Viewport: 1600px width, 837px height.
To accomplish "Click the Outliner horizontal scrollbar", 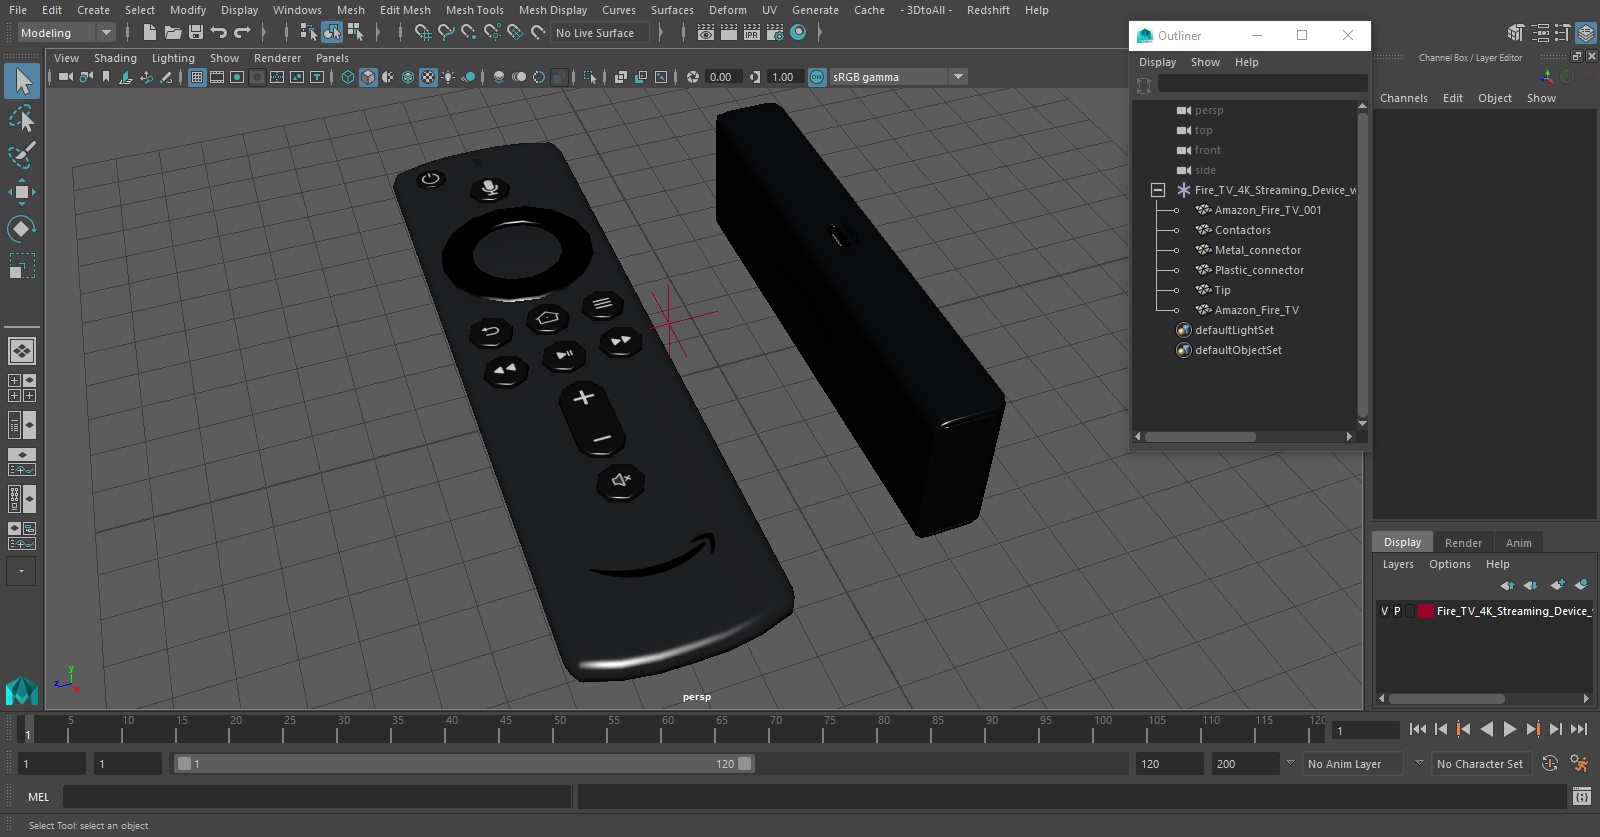I will pyautogui.click(x=1200, y=437).
